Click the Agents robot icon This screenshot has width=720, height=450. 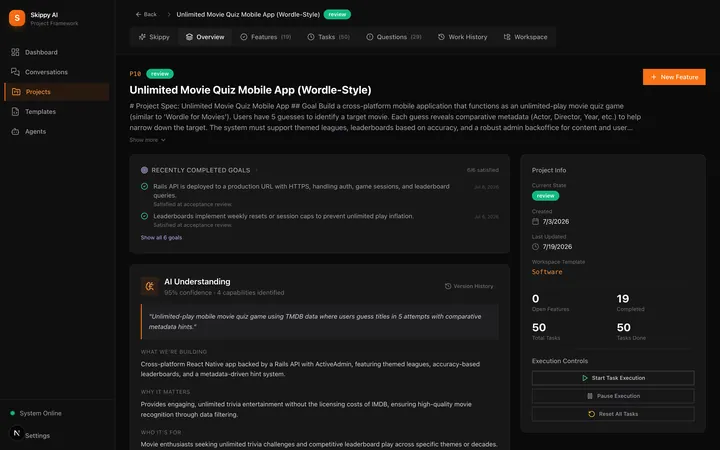15,131
